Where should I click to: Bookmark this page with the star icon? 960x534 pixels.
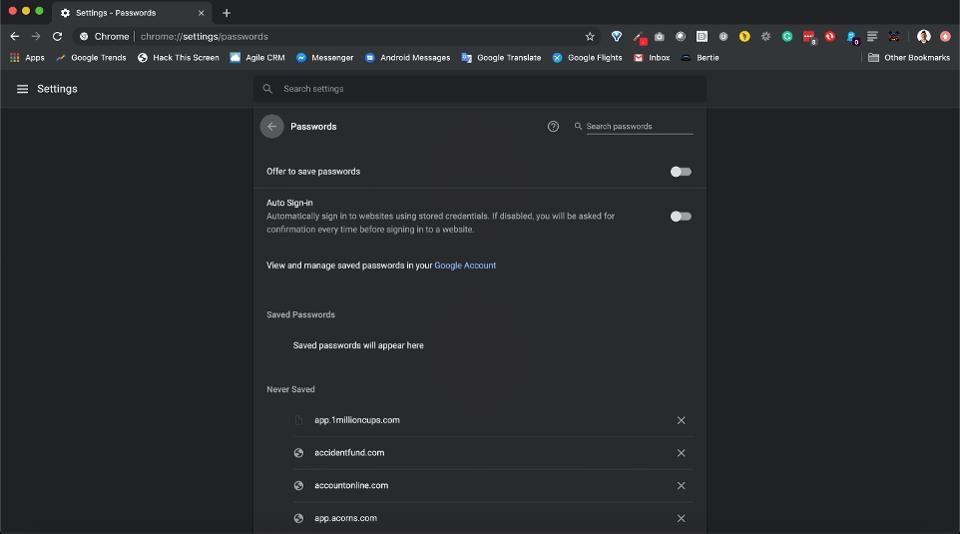tap(590, 36)
